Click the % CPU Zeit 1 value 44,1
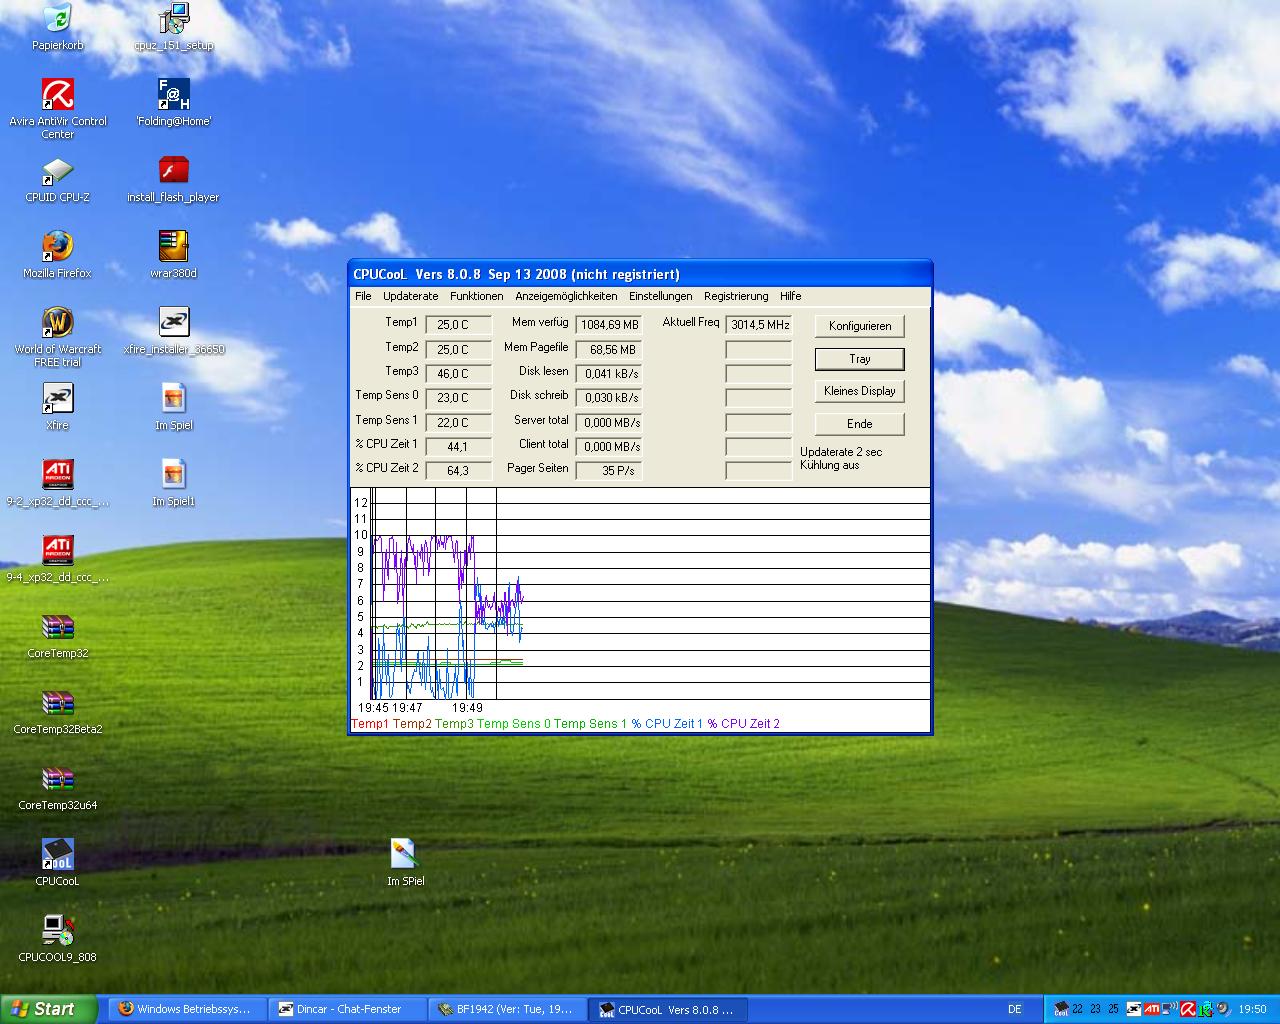The width and height of the screenshot is (1280, 1024). coord(459,447)
